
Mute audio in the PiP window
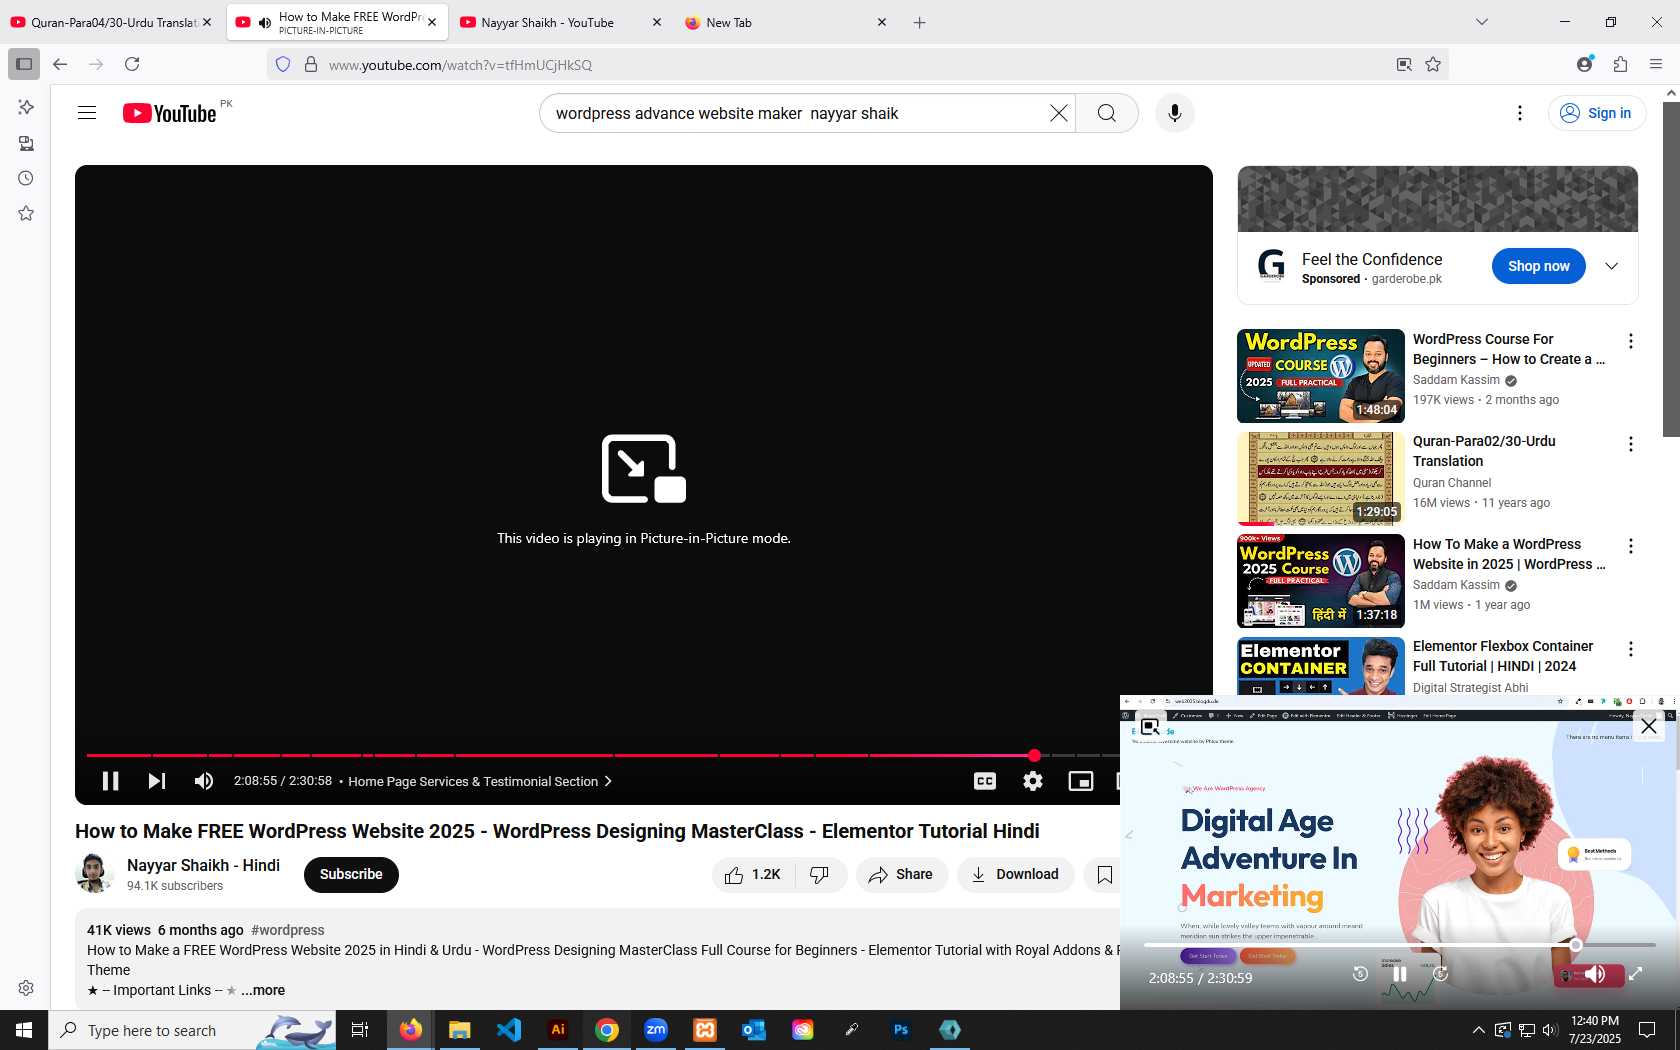pos(1595,974)
